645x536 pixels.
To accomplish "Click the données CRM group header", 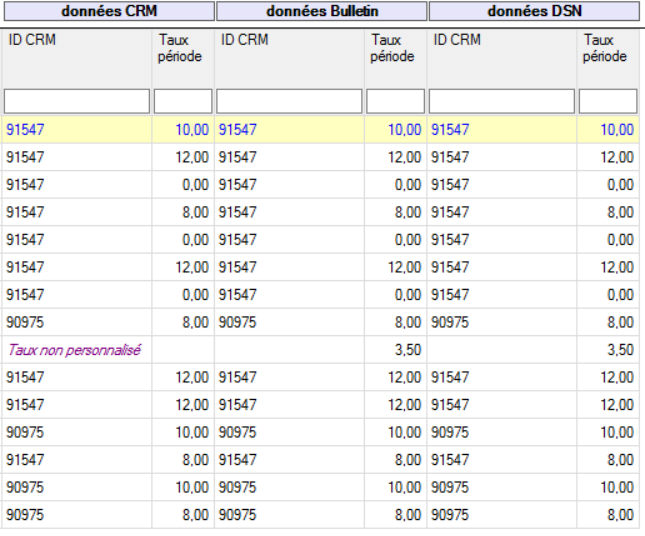I will [x=109, y=11].
